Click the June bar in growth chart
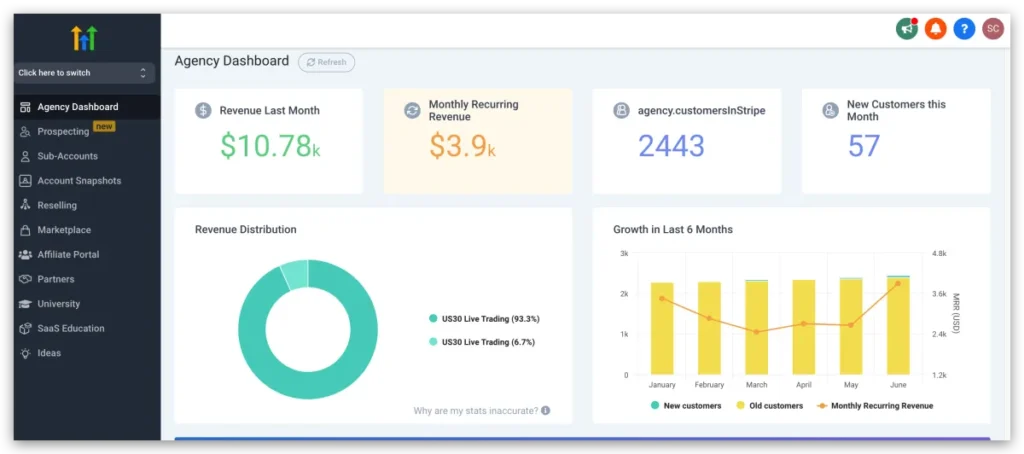This screenshot has width=1024, height=454. coord(898,325)
